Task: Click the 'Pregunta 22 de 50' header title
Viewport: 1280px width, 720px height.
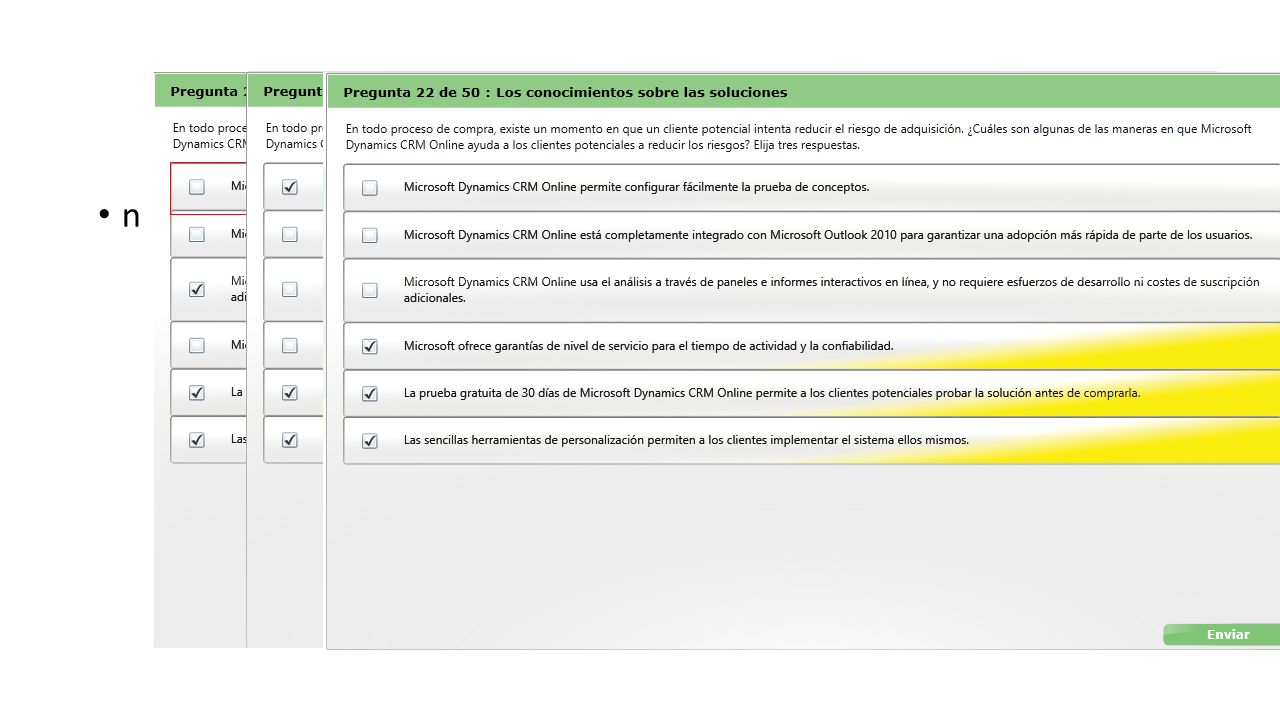Action: coord(565,92)
